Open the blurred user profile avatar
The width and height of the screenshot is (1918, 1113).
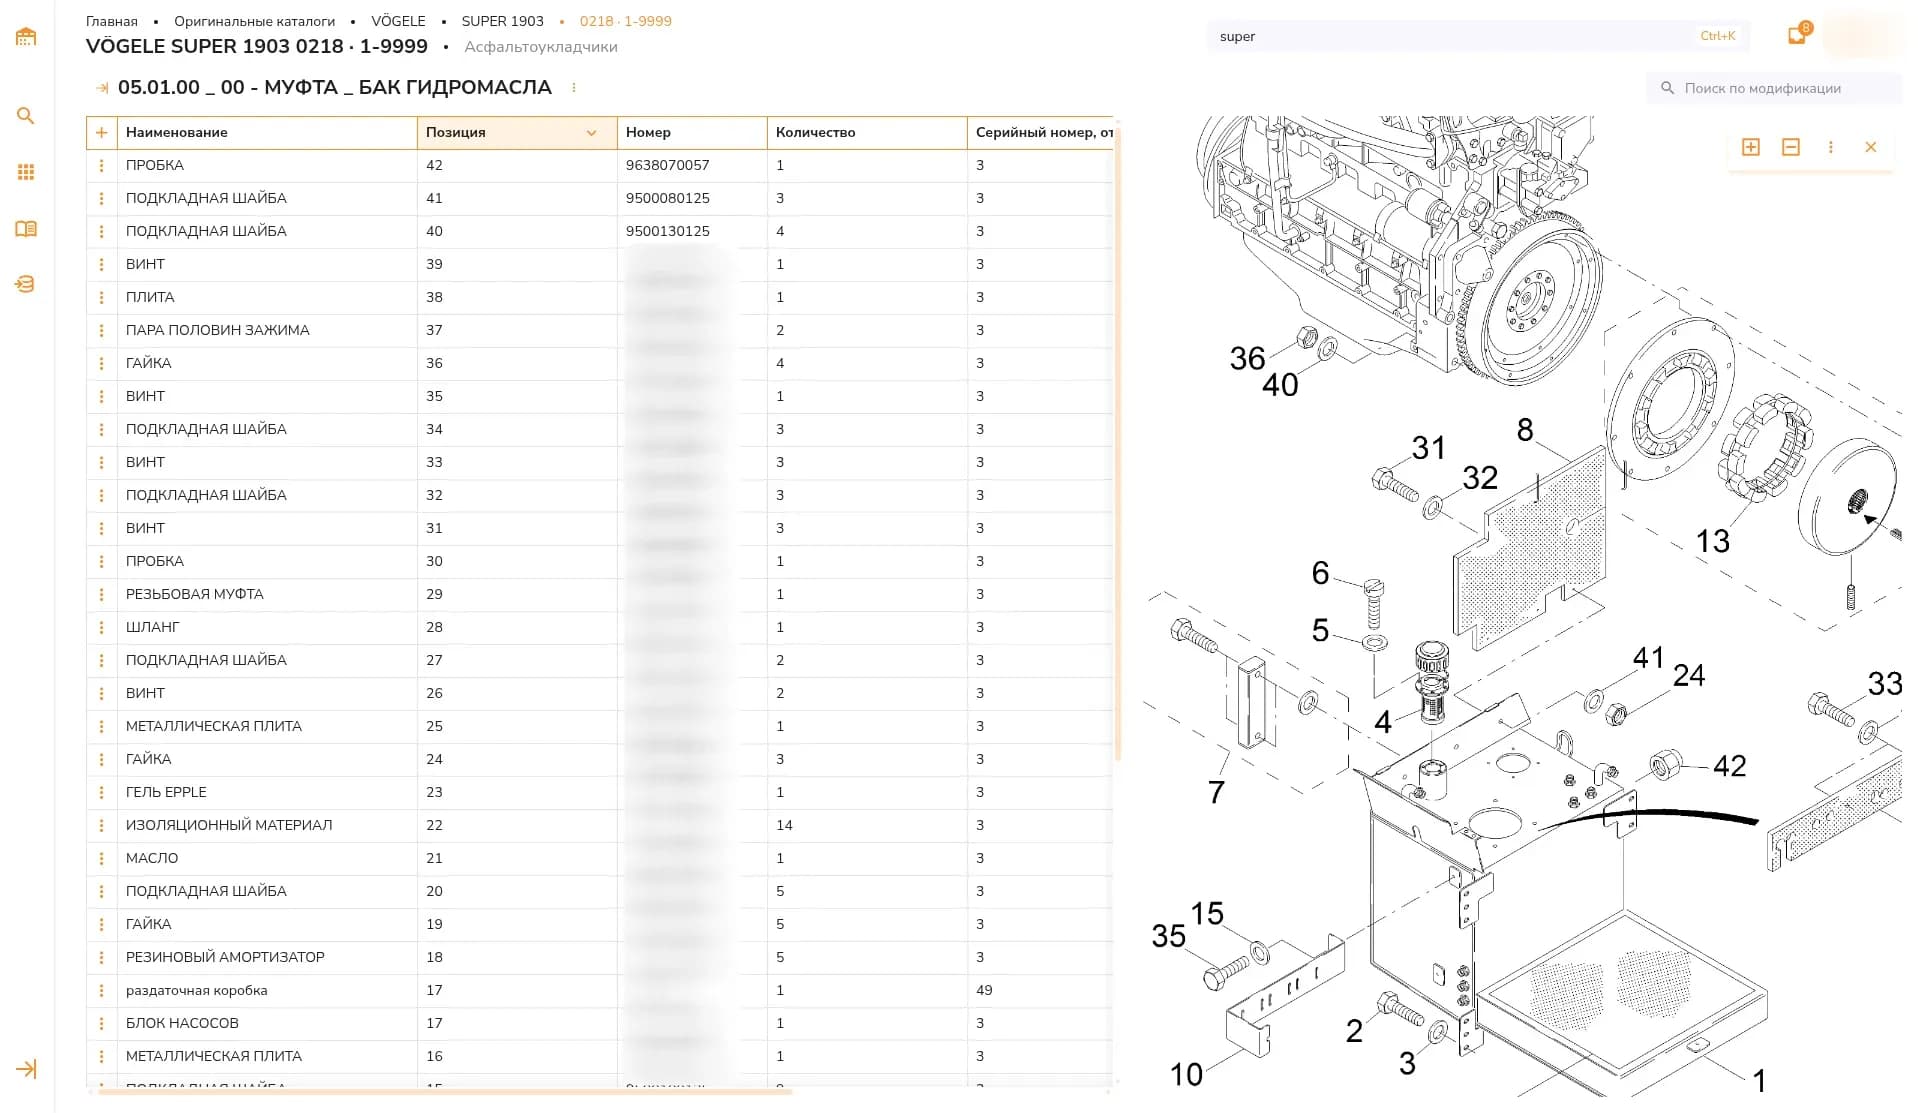pyautogui.click(x=1864, y=36)
